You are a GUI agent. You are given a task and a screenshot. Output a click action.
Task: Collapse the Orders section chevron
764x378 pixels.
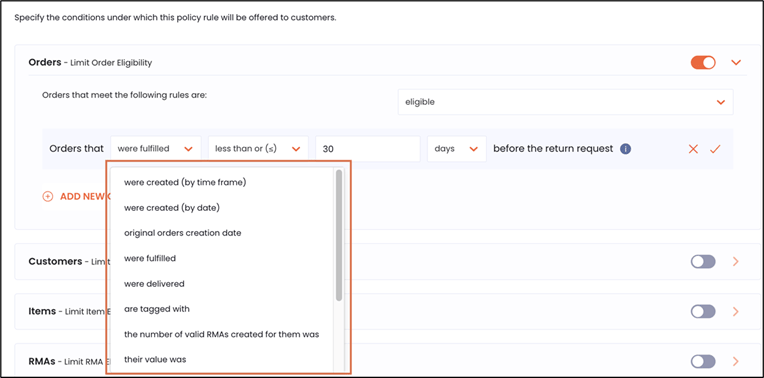tap(736, 62)
